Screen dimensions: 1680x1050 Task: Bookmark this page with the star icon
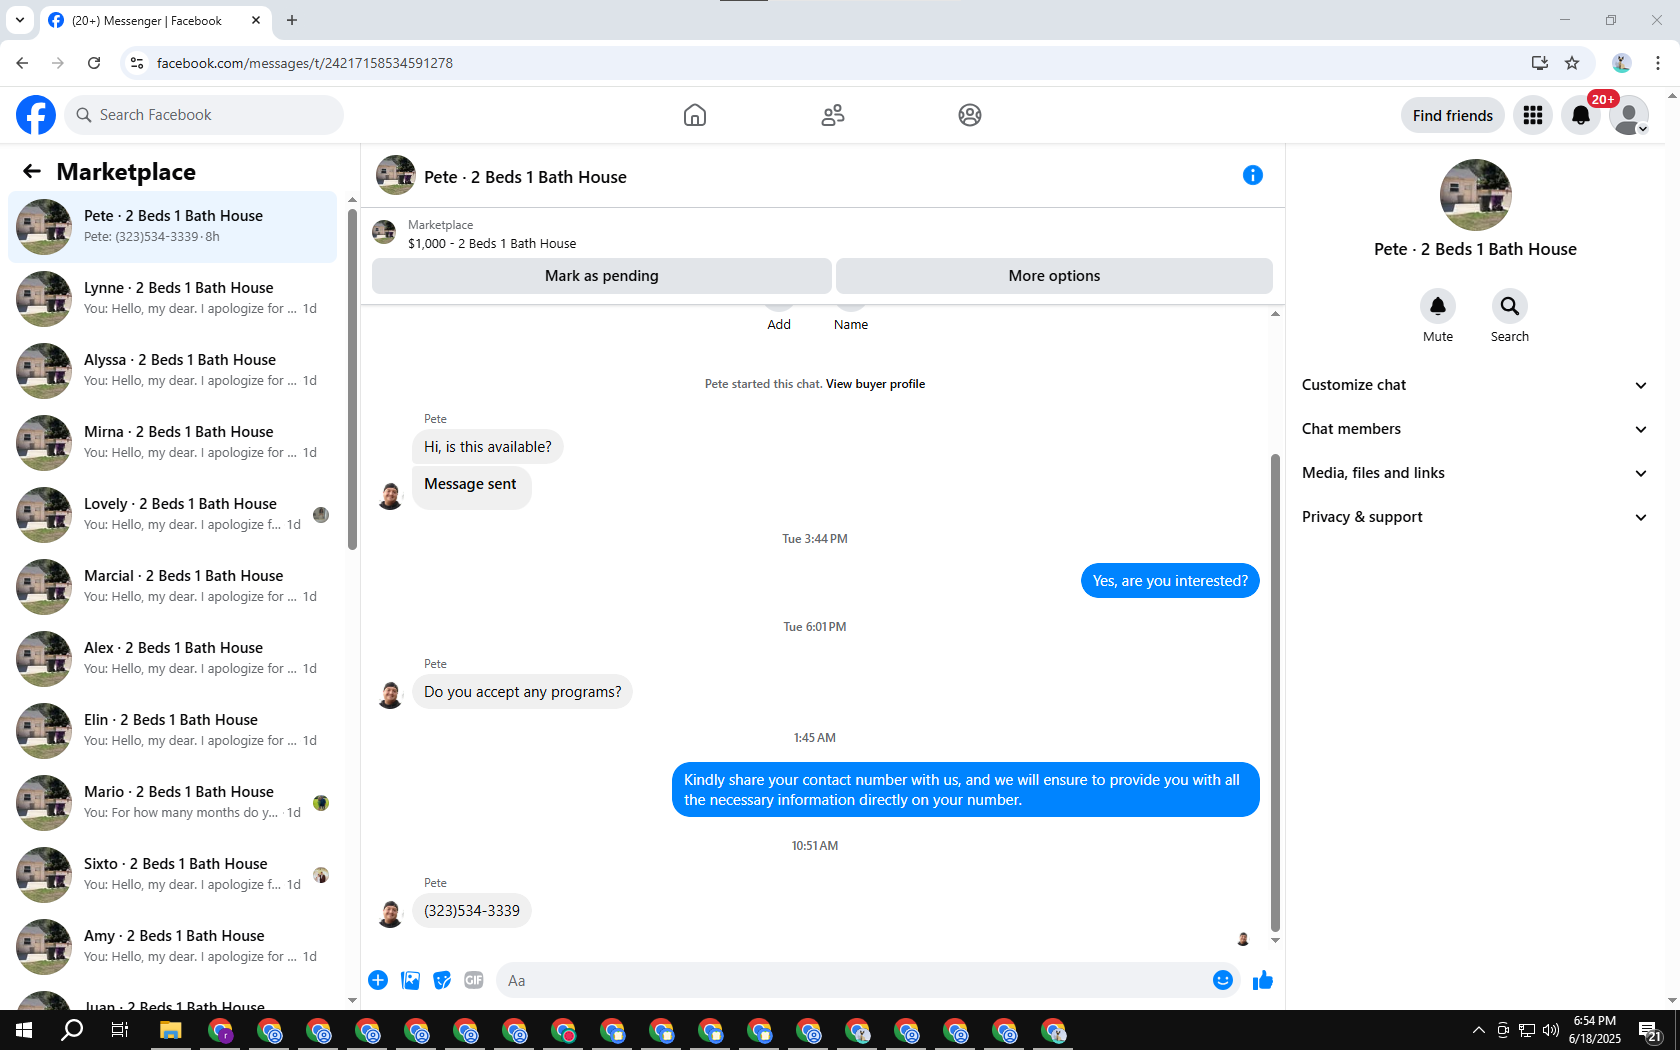point(1572,63)
